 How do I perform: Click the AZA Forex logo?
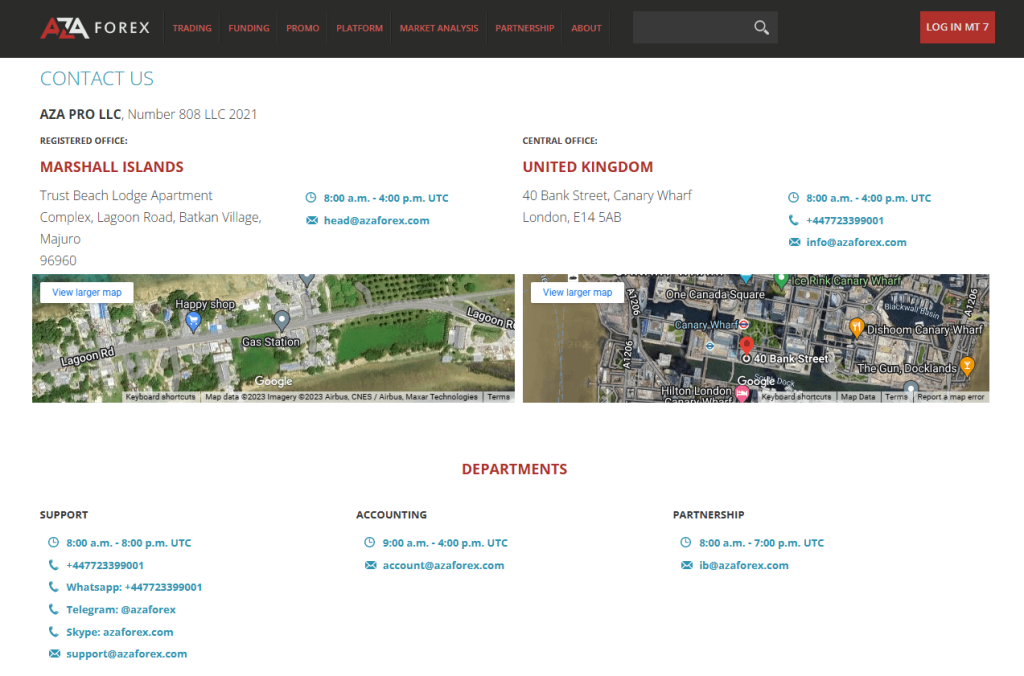pyautogui.click(x=95, y=27)
